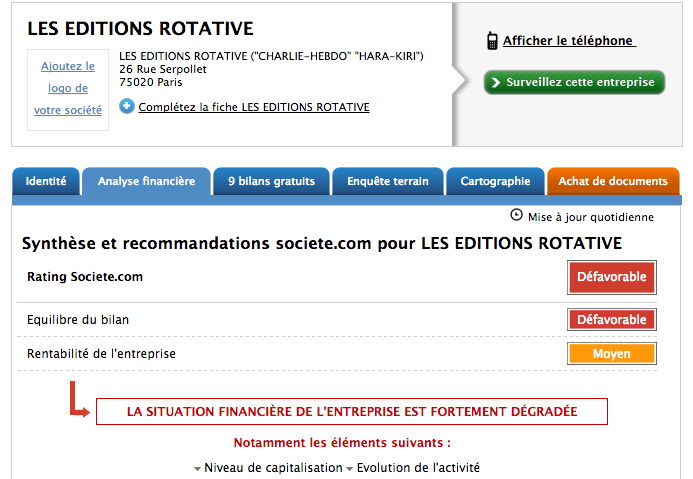Open the Identité tab

coord(46,181)
